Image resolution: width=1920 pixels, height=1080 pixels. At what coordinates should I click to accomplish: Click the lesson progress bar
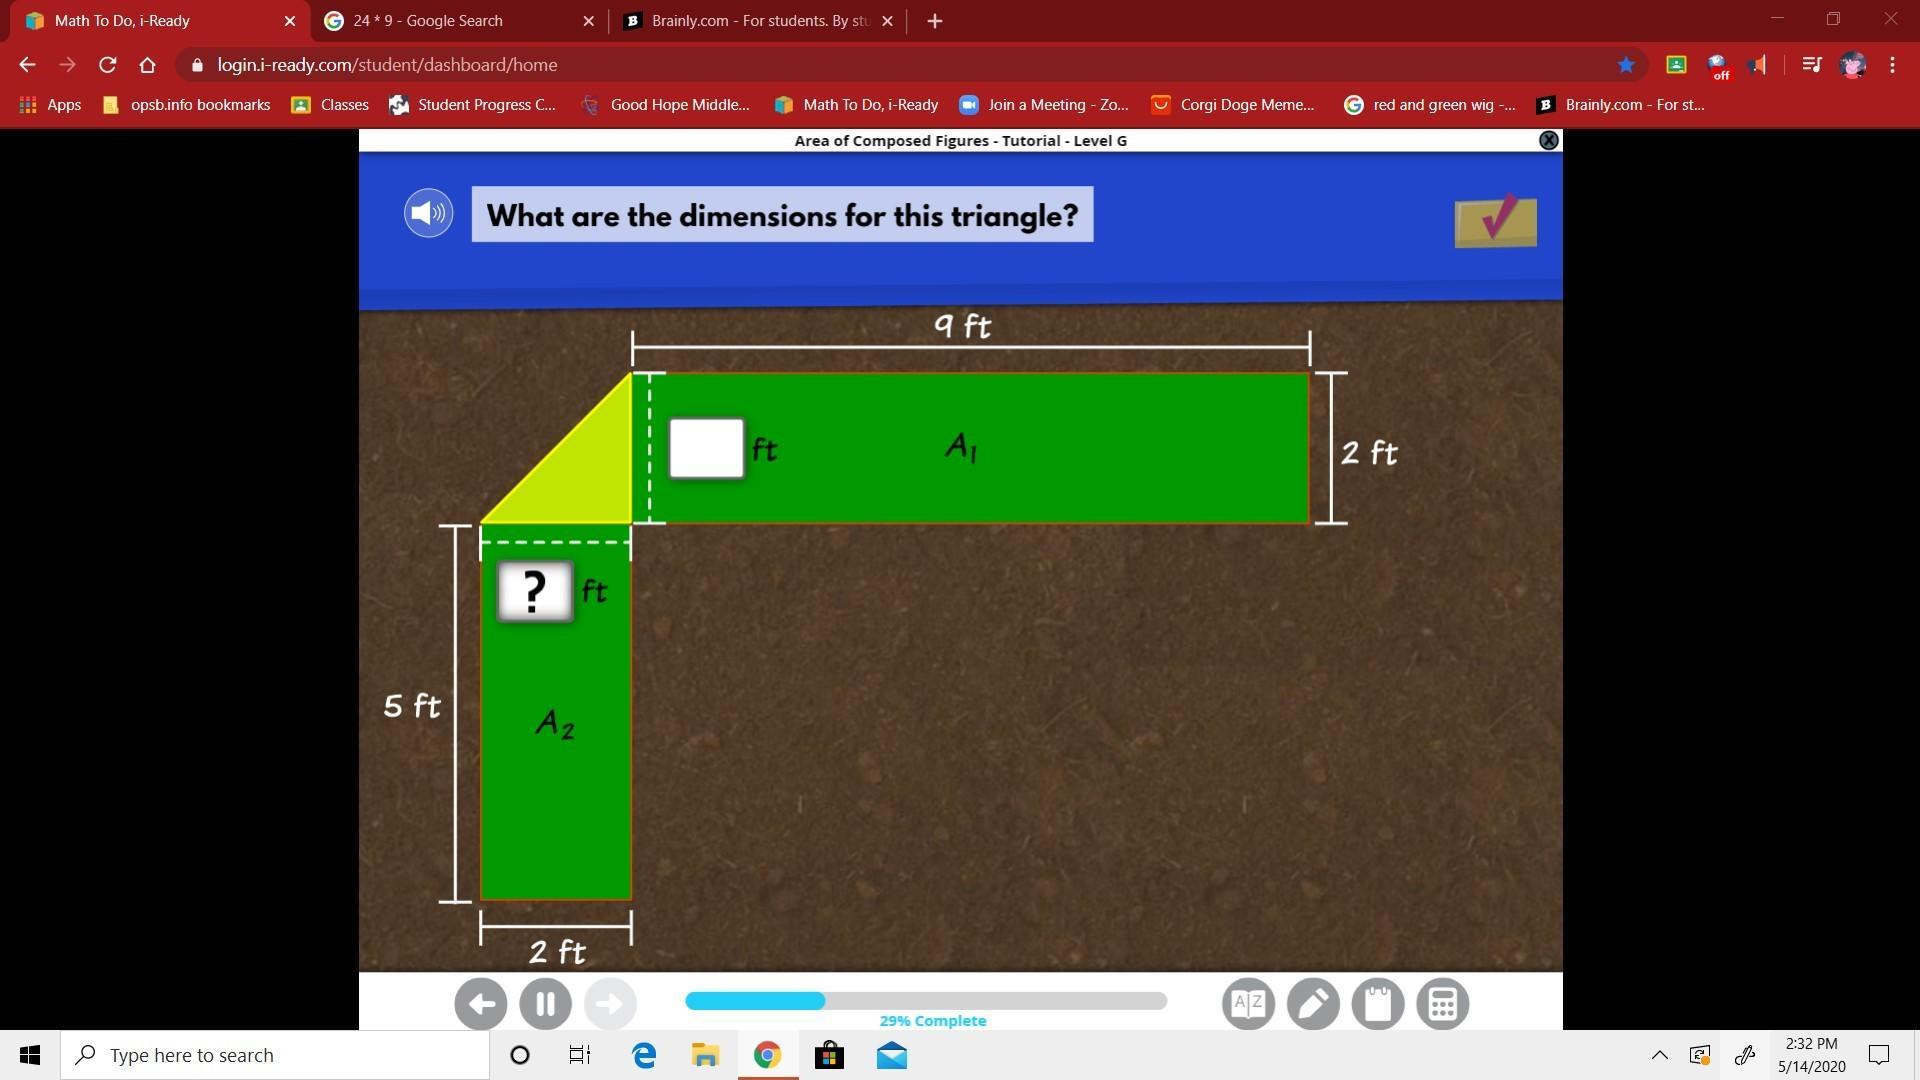[925, 1001]
